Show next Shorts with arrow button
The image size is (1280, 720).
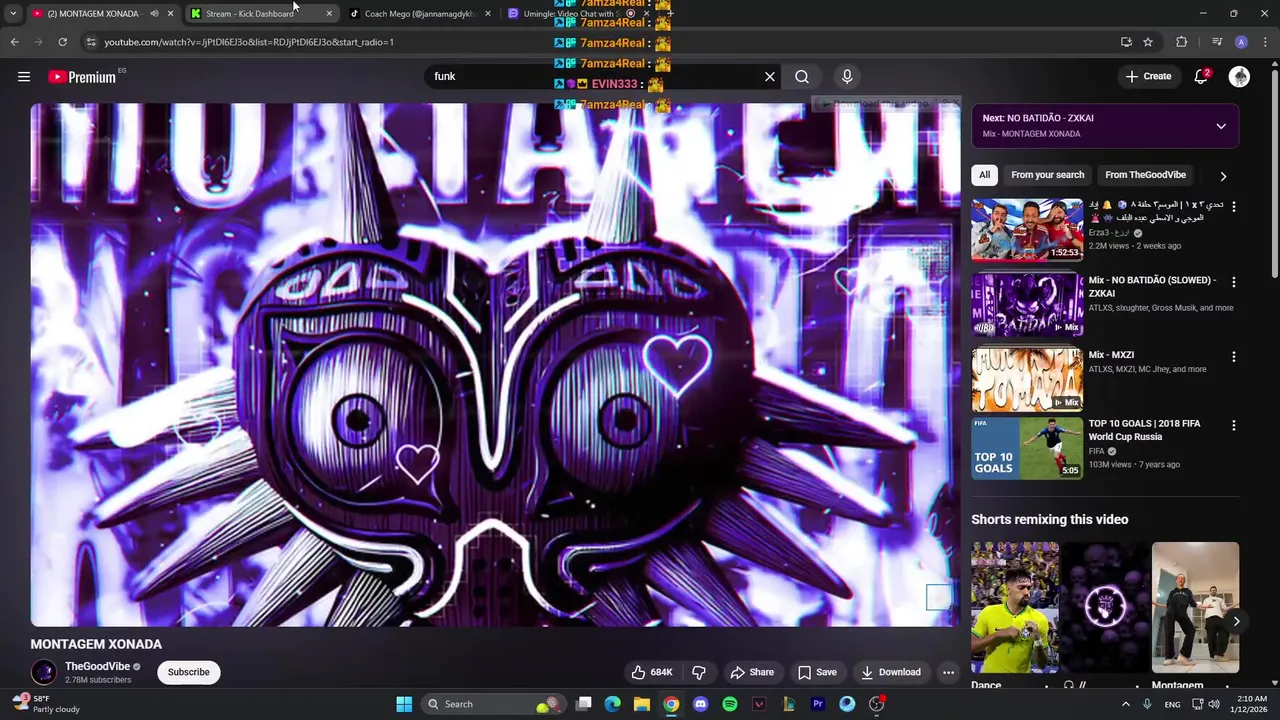(1236, 621)
